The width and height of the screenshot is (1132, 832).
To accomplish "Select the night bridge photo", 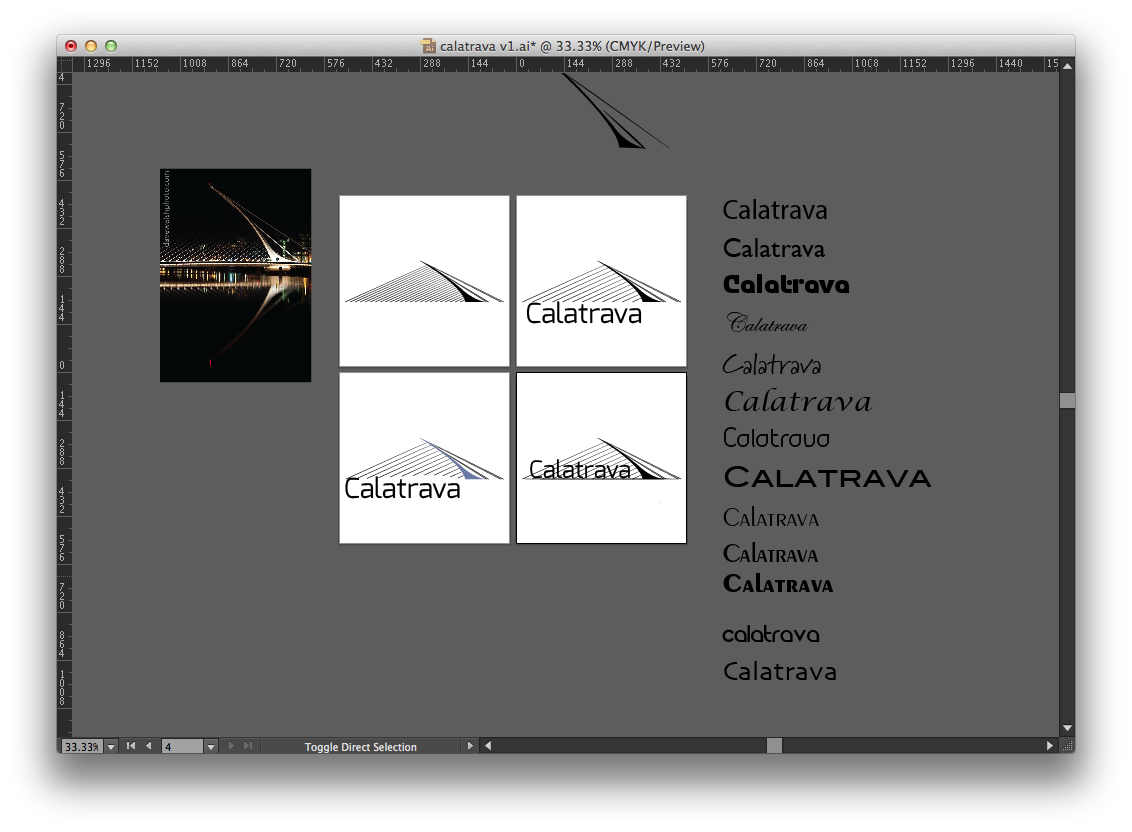I will [x=235, y=275].
